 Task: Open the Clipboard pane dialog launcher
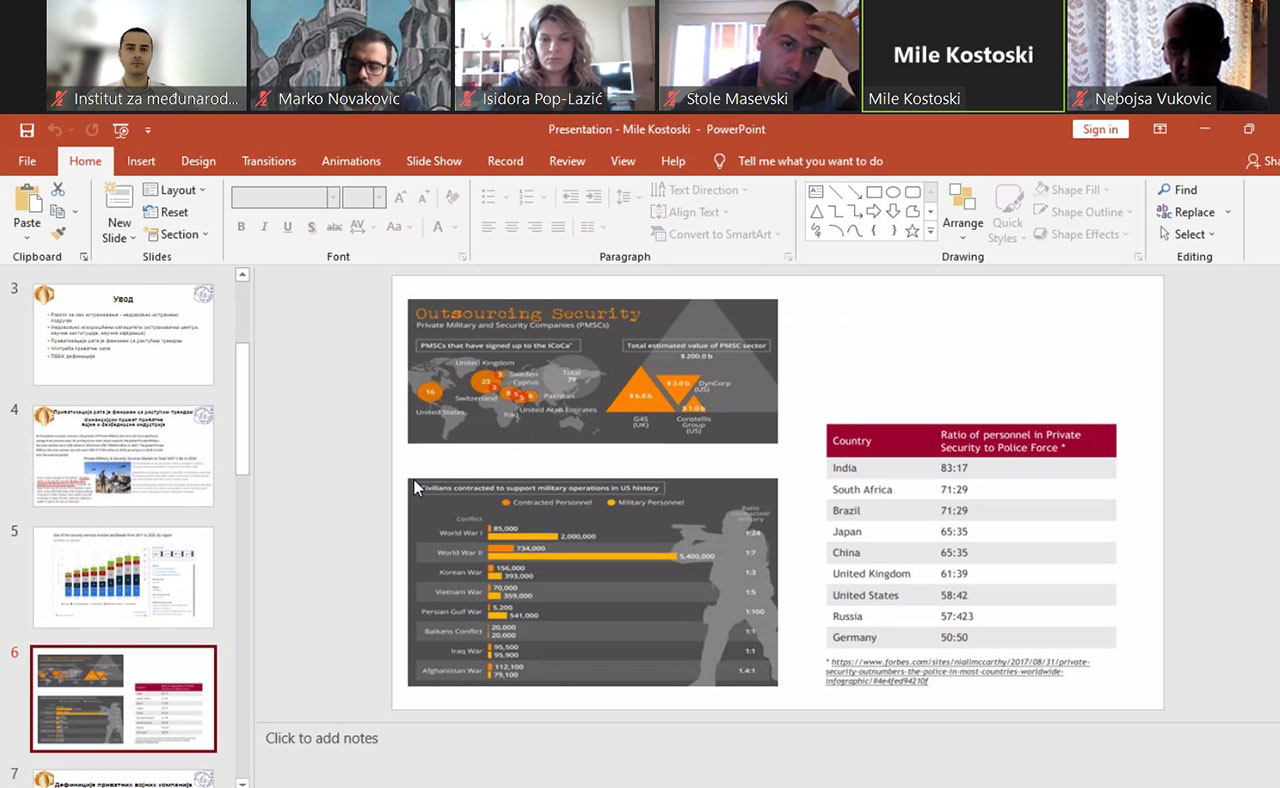(x=84, y=257)
